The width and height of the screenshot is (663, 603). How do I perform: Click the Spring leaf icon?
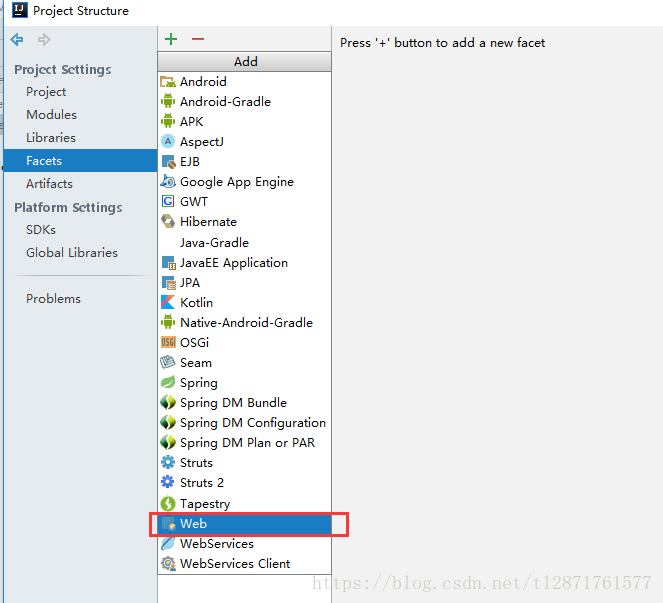[x=168, y=383]
